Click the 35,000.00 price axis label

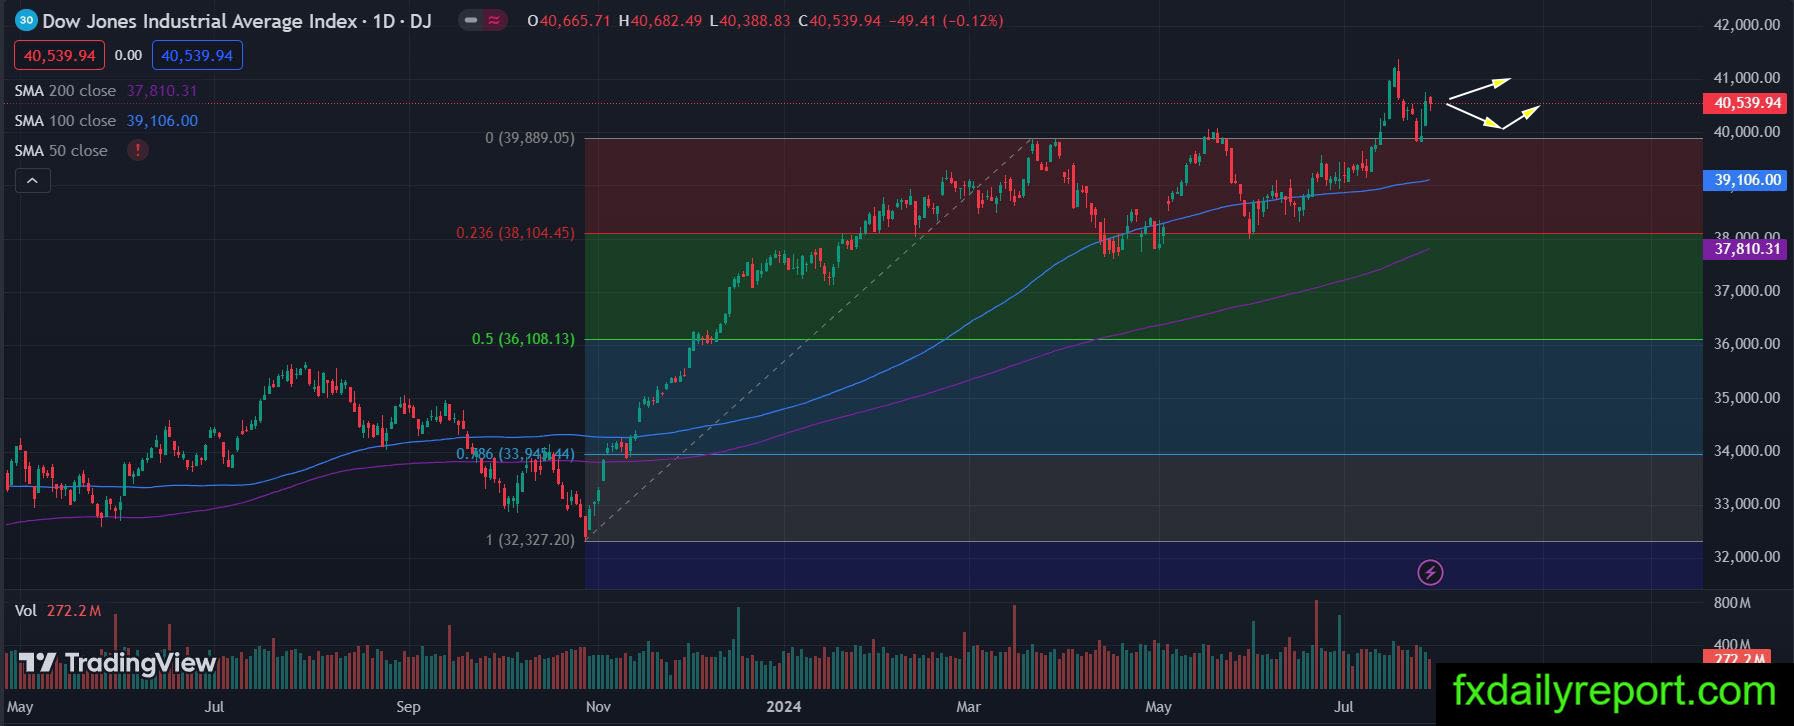coord(1747,397)
